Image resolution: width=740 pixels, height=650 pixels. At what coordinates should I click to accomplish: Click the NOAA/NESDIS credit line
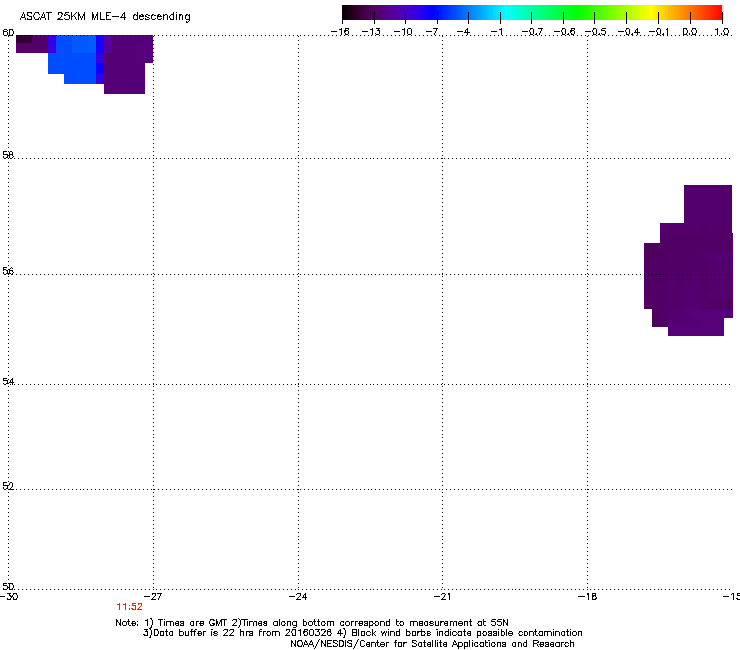pyautogui.click(x=432, y=644)
